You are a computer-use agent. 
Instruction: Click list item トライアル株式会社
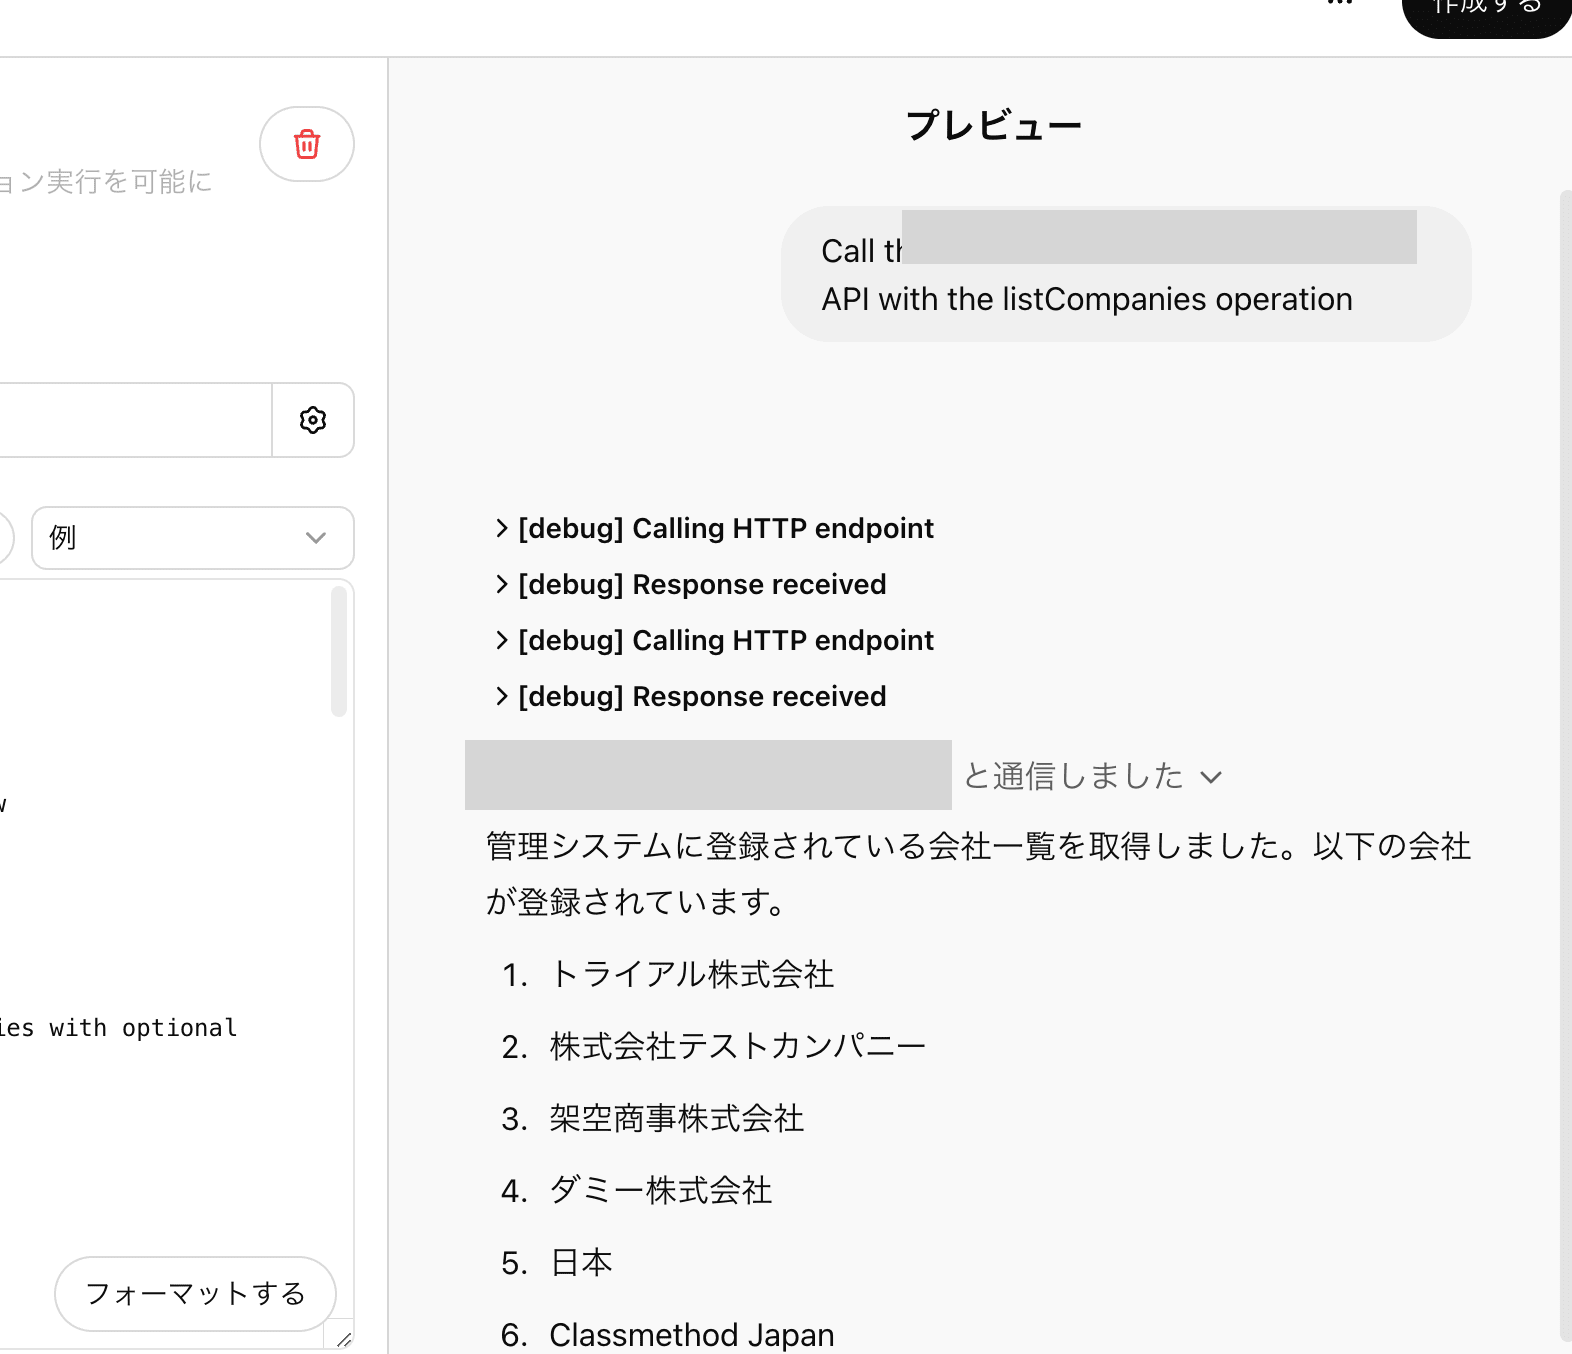[x=692, y=974]
